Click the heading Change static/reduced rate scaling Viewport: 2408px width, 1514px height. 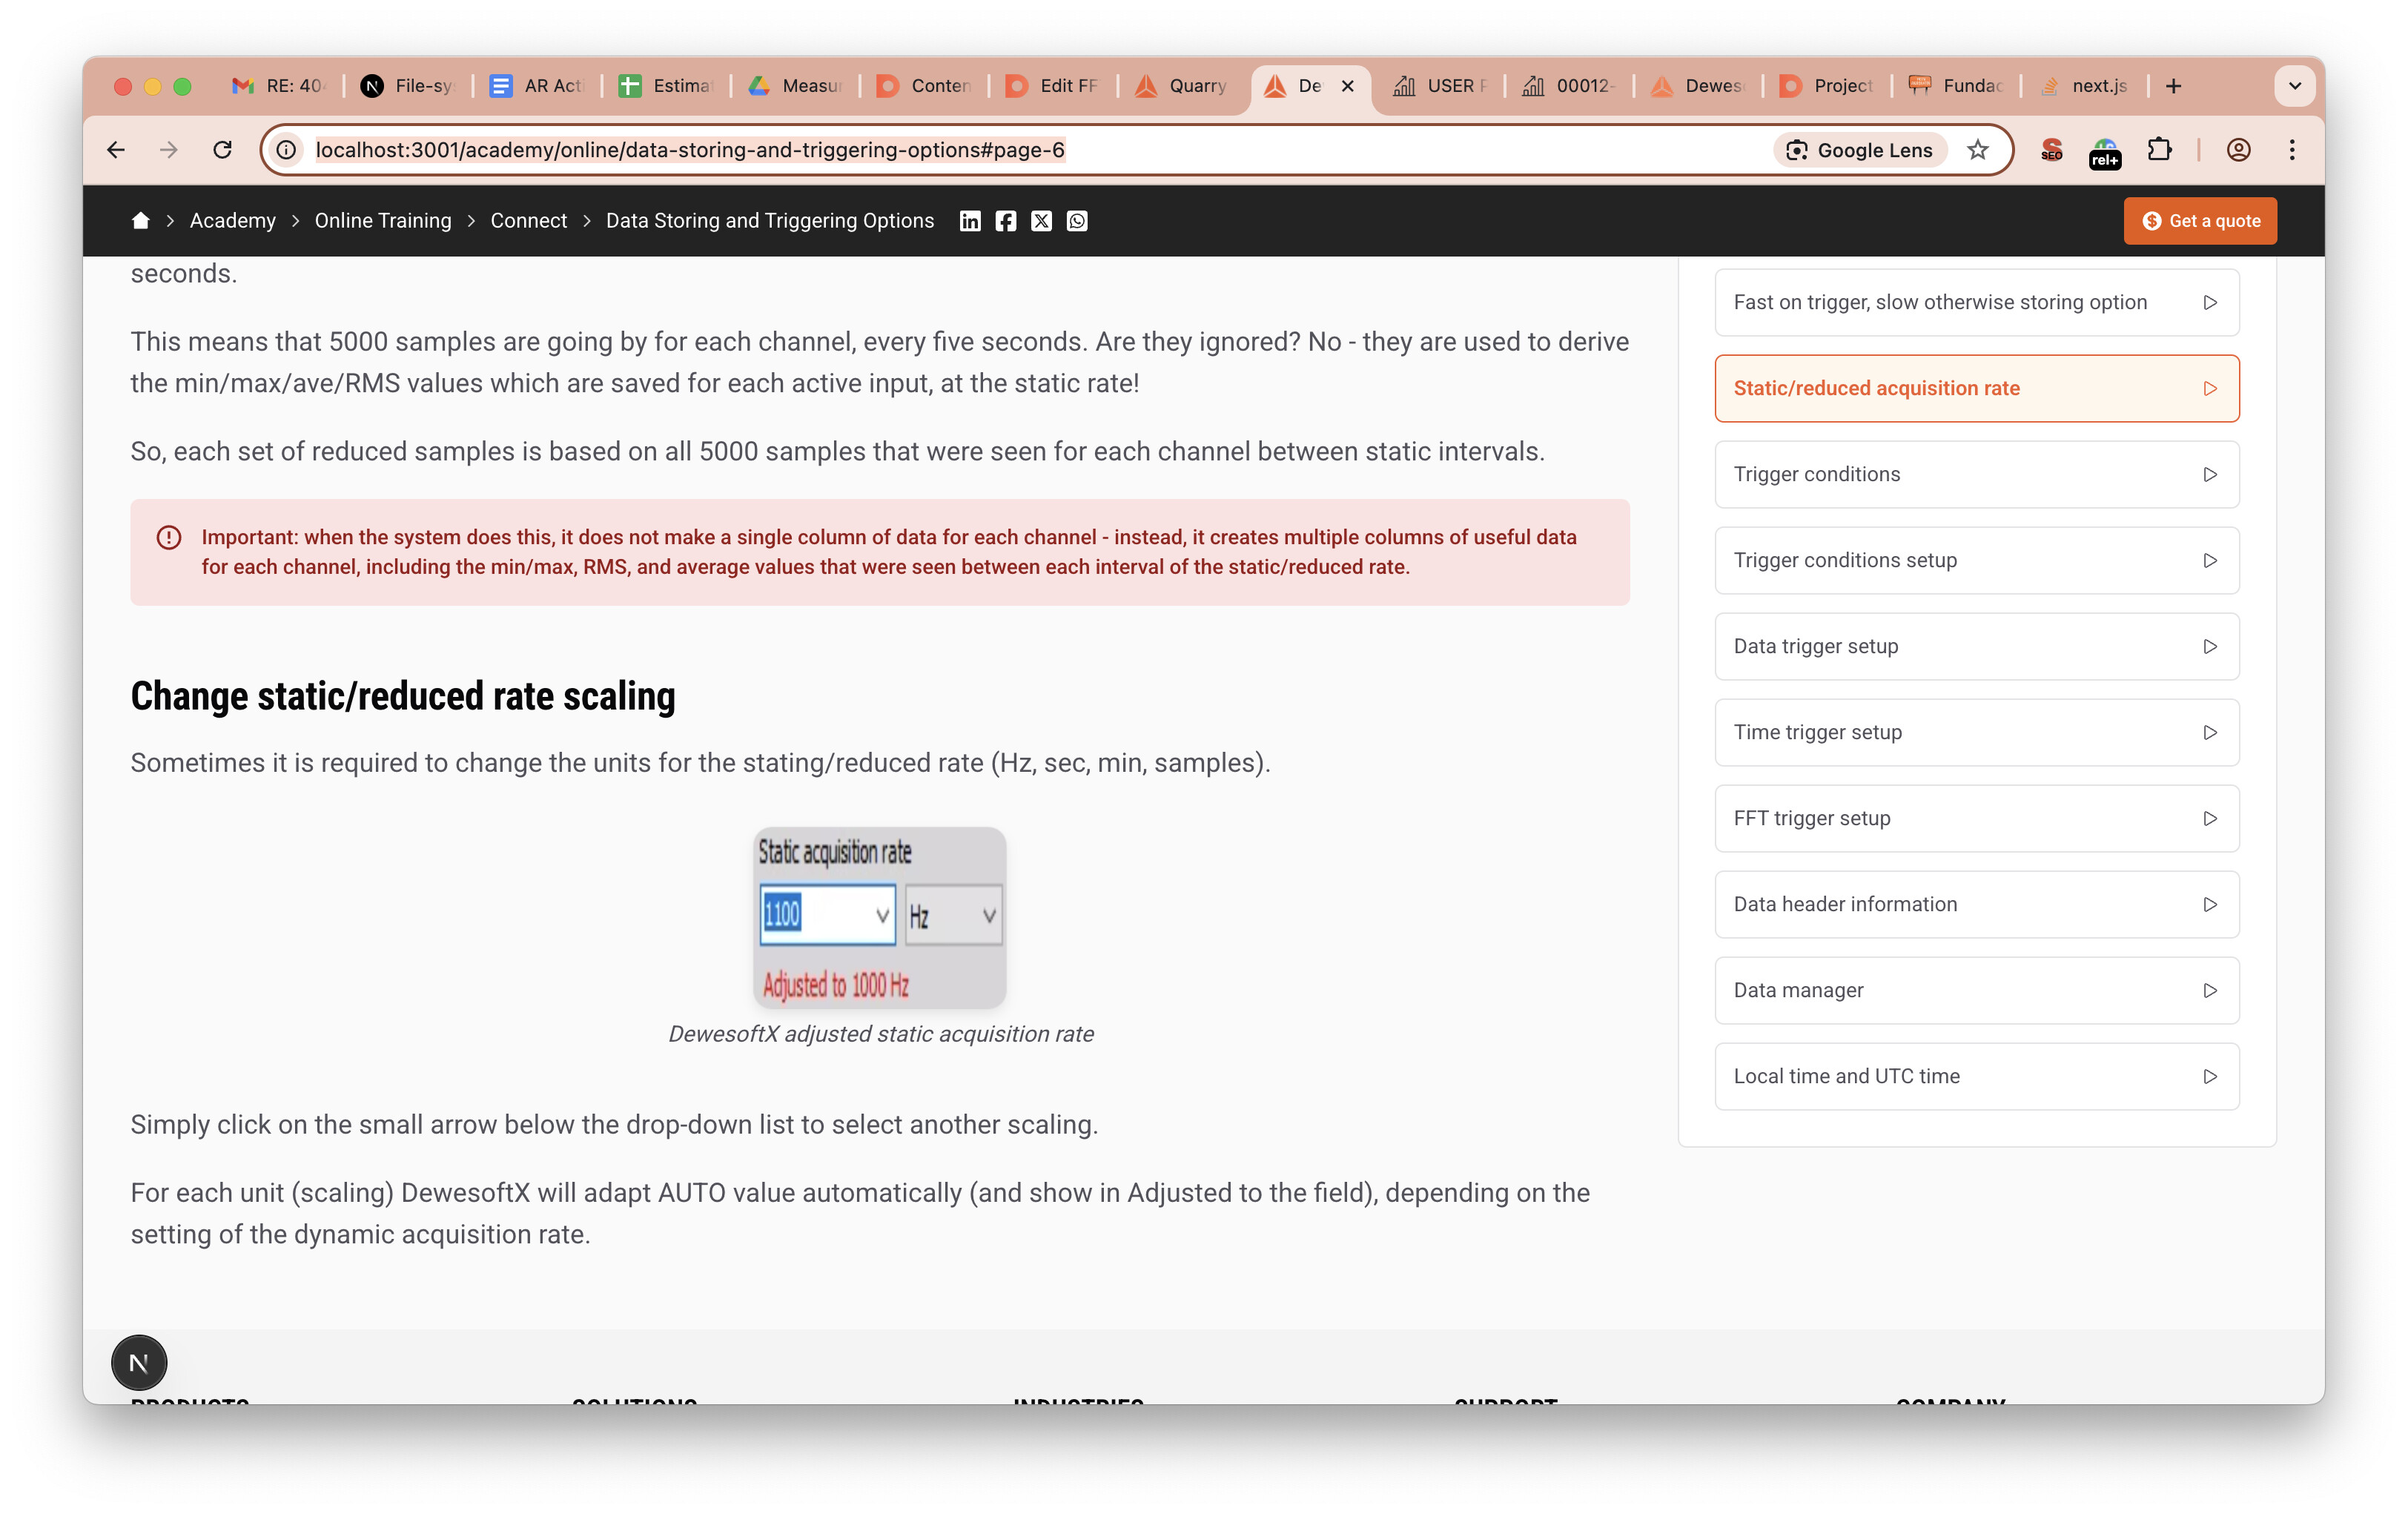[x=403, y=696]
